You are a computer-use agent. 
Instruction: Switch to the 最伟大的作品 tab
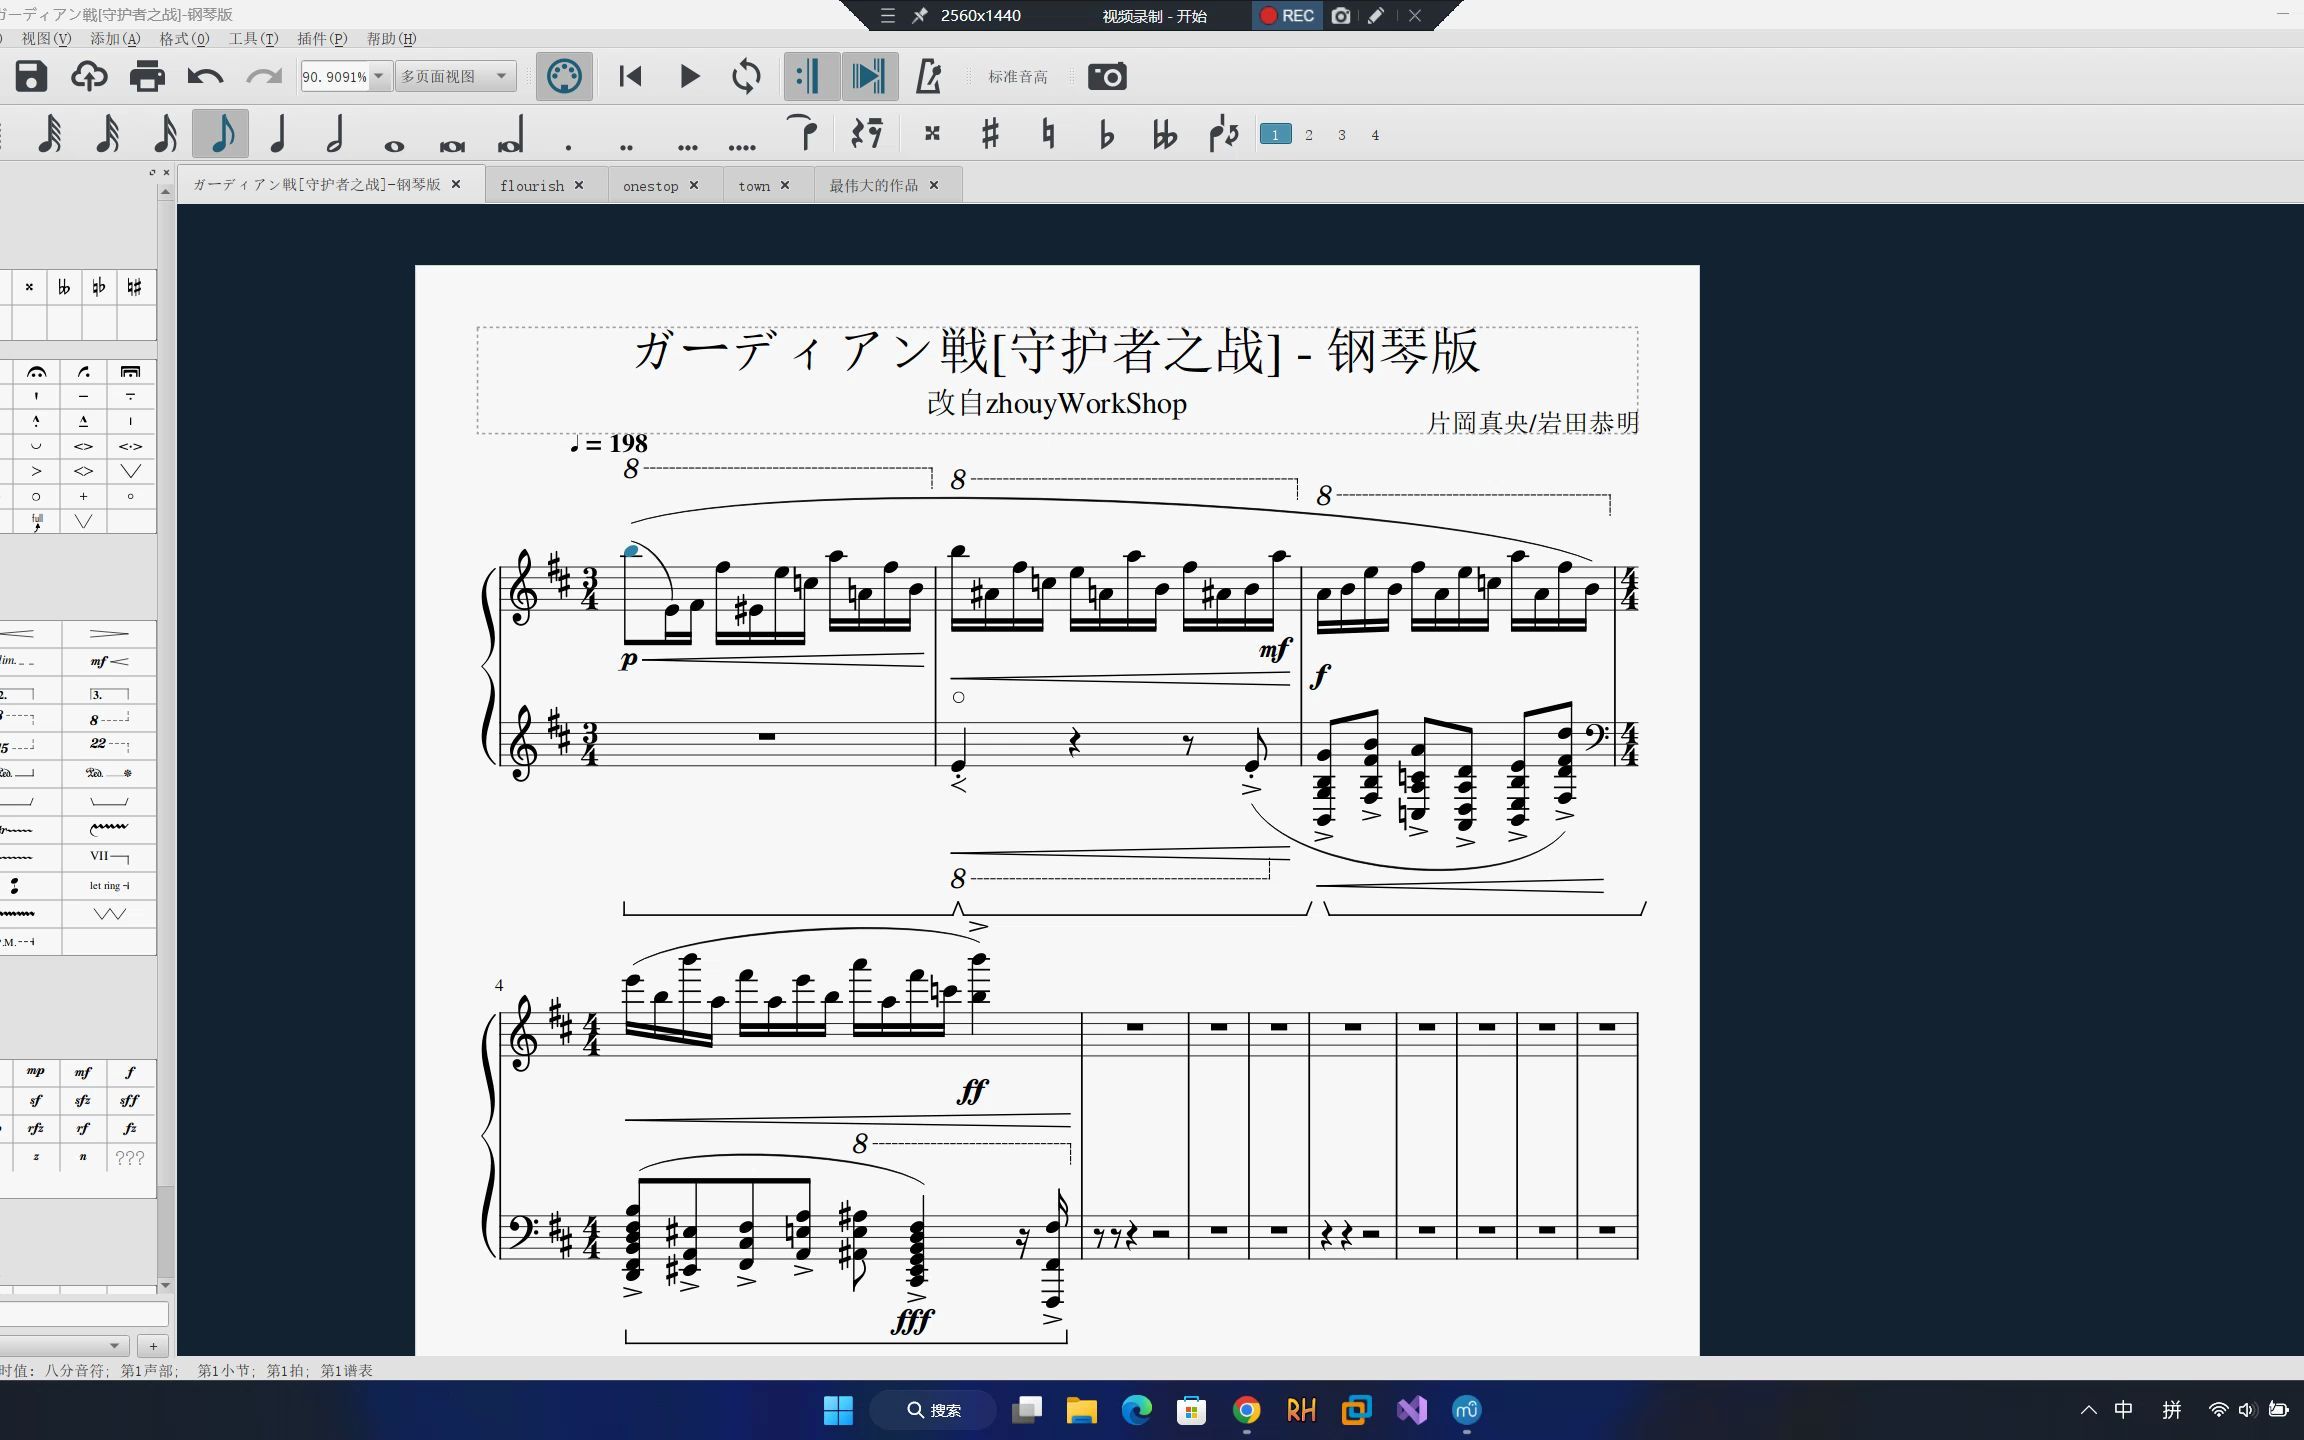click(x=876, y=184)
